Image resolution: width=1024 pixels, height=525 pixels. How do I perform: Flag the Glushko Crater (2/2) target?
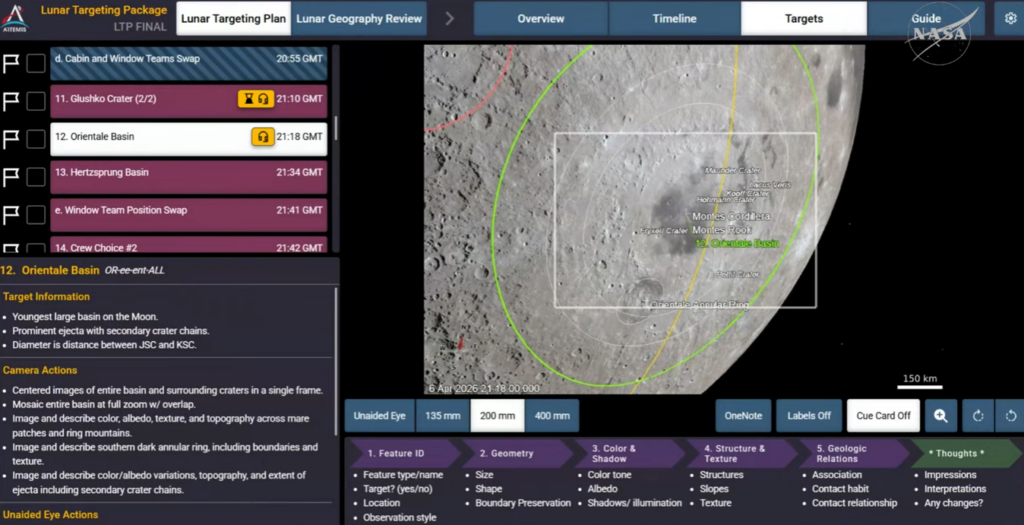[x=12, y=100]
